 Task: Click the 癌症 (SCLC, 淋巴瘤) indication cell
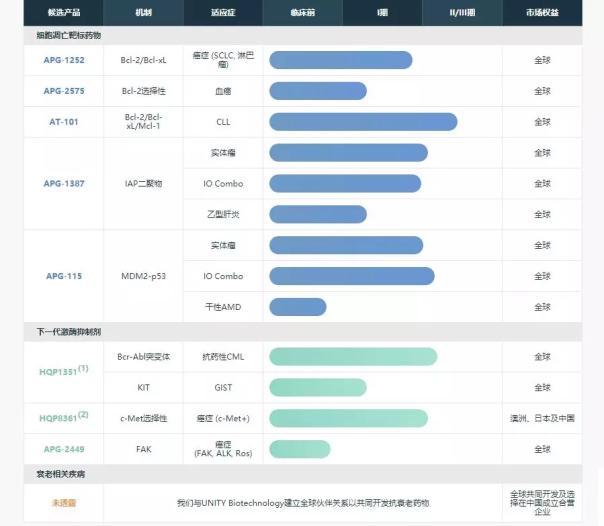(x=223, y=60)
